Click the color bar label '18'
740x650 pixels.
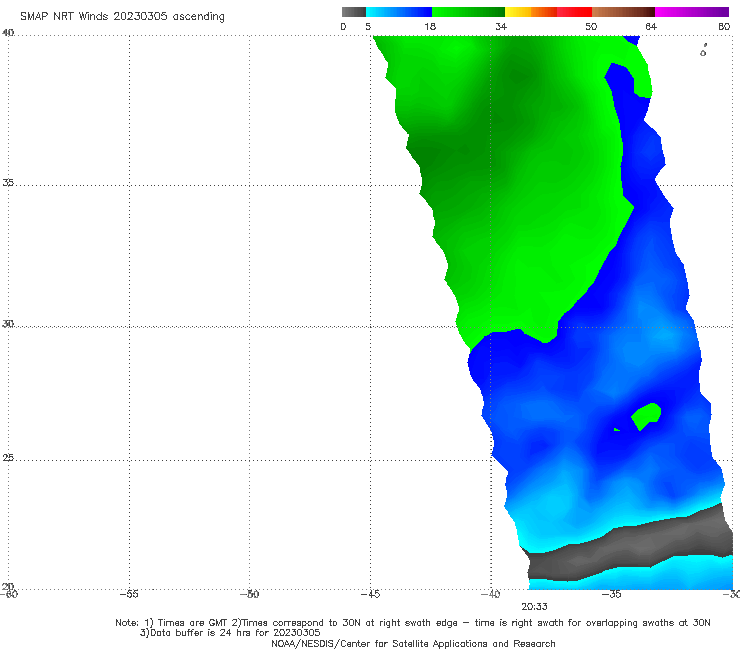pos(429,27)
